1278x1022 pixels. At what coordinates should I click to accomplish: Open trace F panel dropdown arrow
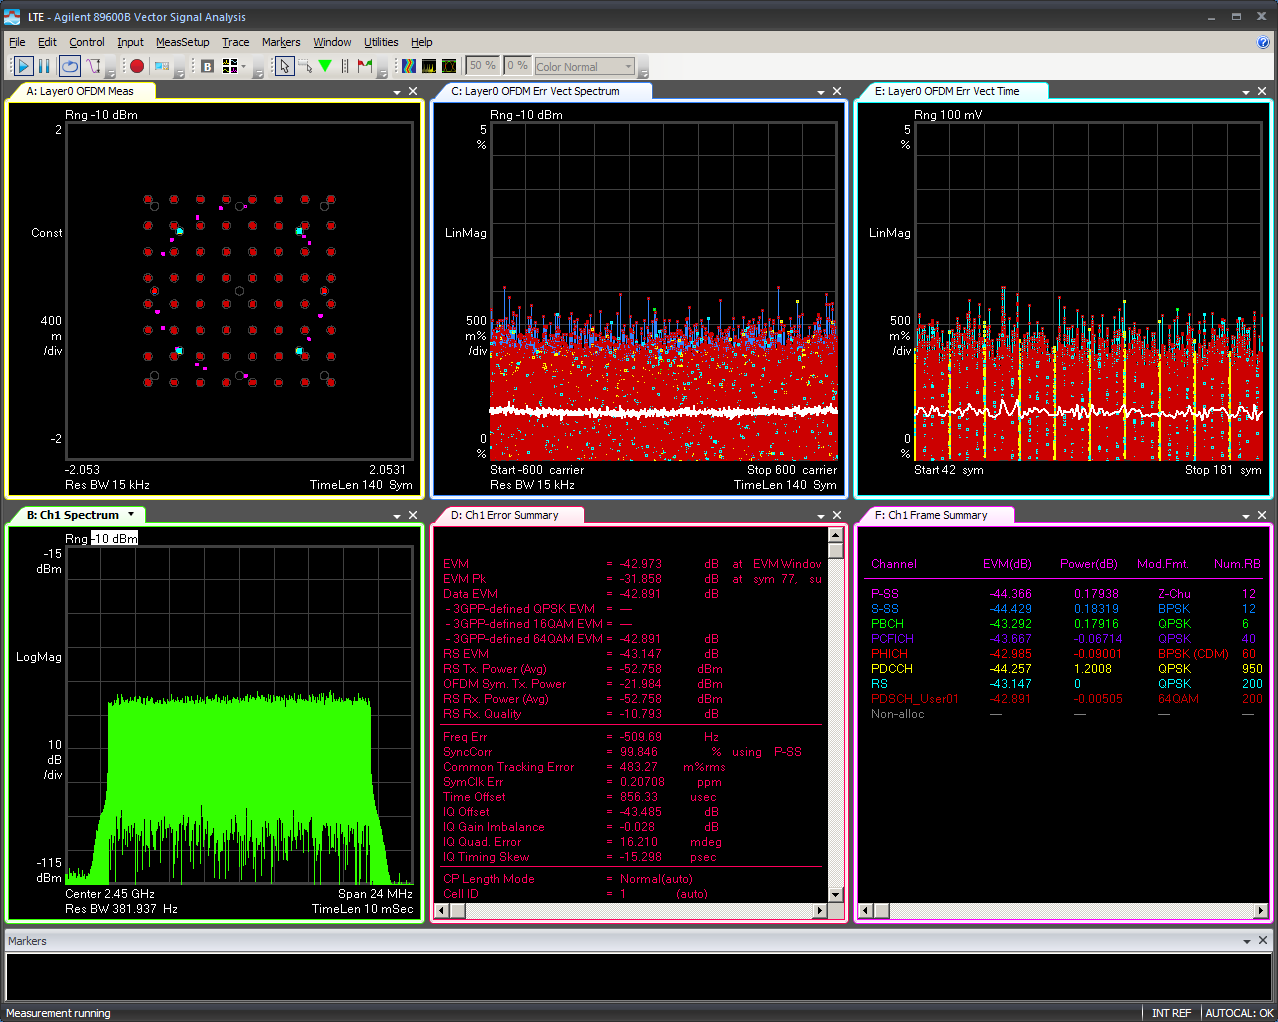pos(1246,516)
